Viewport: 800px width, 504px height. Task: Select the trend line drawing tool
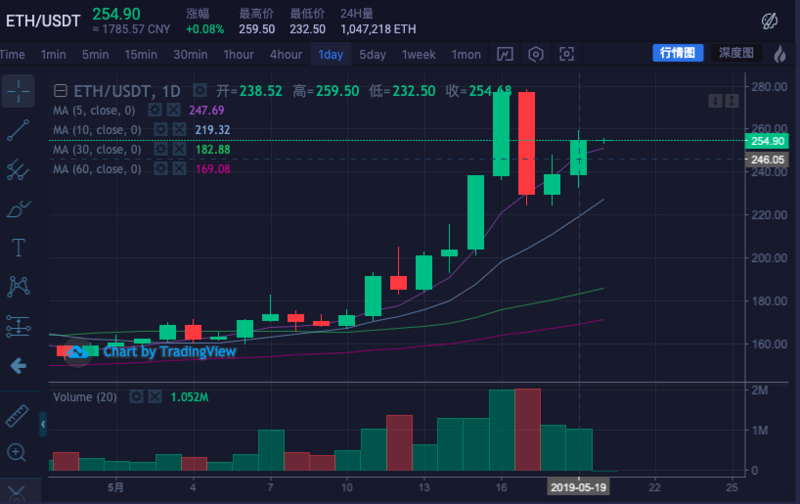(18, 131)
